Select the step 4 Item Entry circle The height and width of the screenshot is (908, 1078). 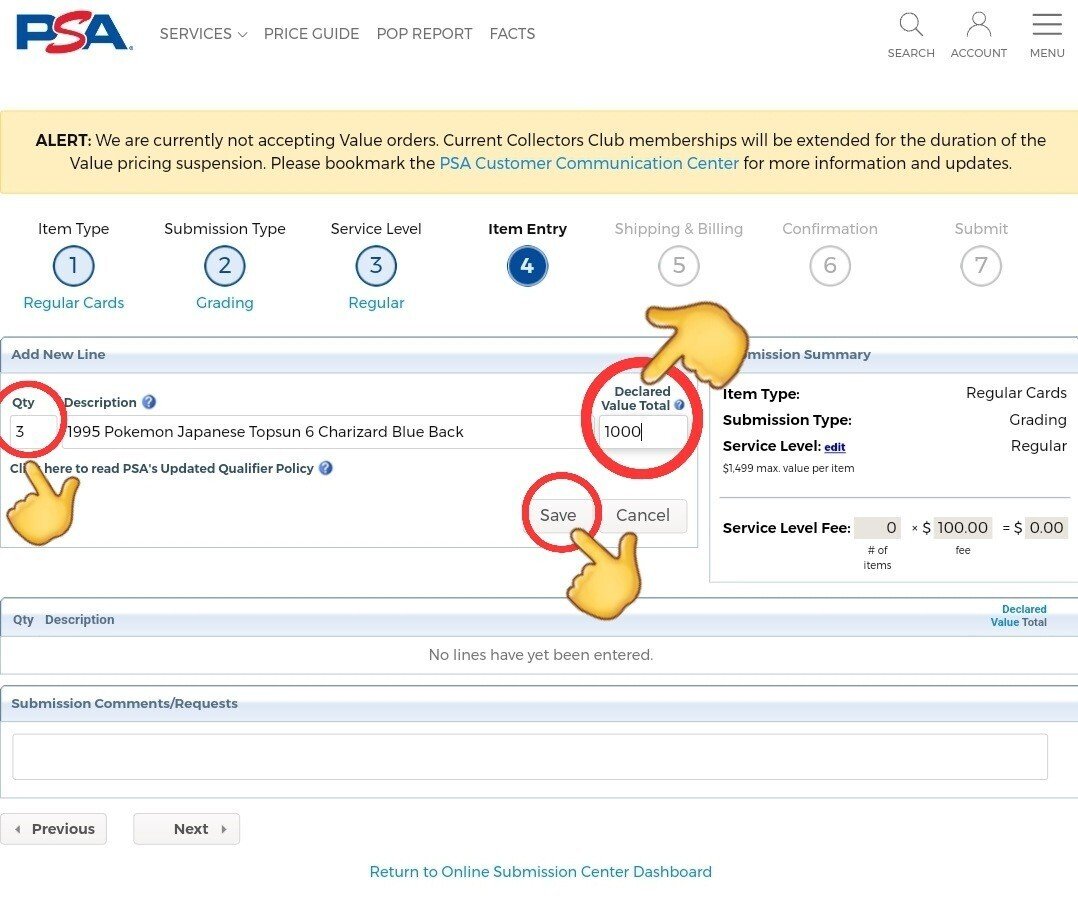click(527, 266)
